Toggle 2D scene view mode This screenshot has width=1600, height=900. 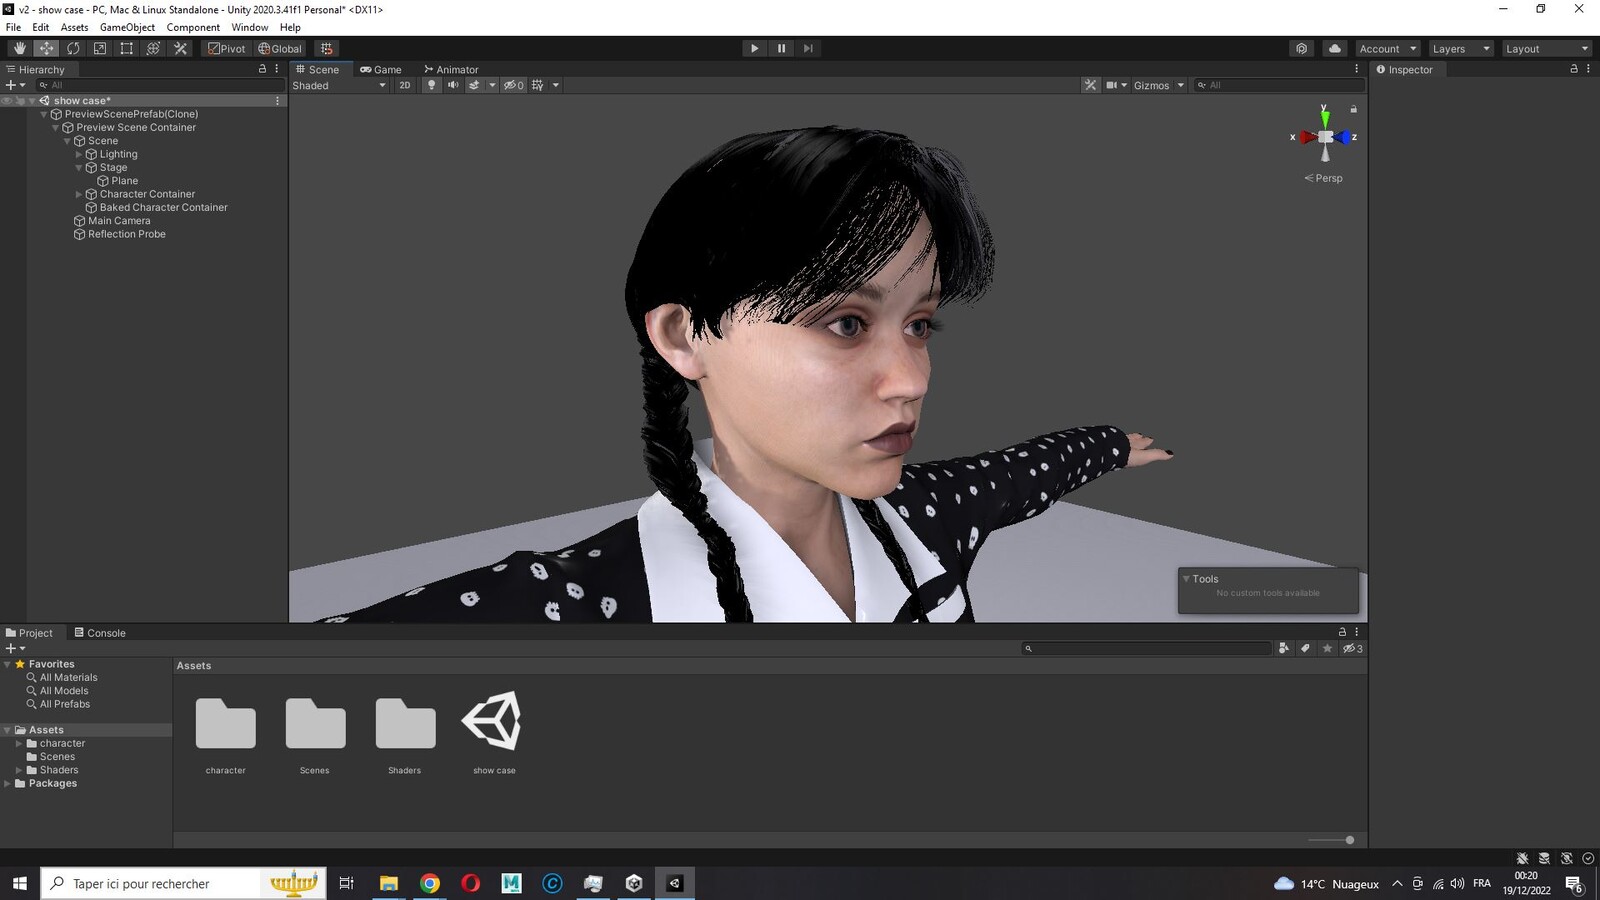(x=405, y=85)
